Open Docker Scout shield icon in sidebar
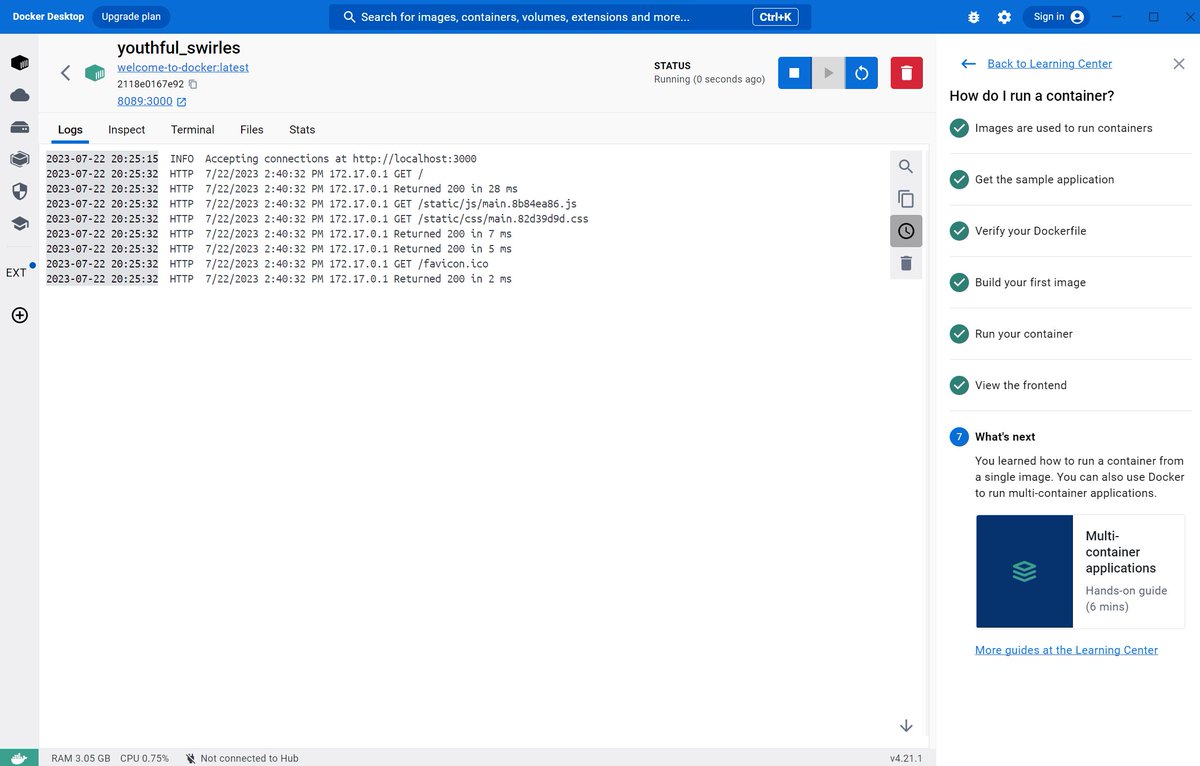The image size is (1200, 766). [x=19, y=191]
